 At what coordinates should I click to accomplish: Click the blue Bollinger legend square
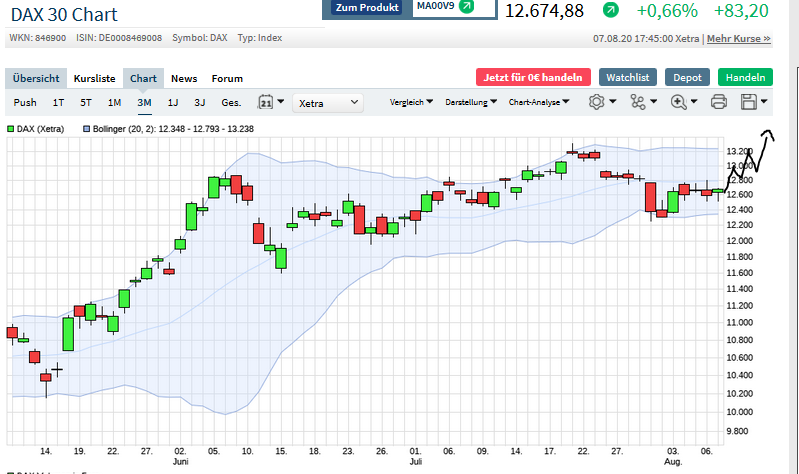coord(87,129)
